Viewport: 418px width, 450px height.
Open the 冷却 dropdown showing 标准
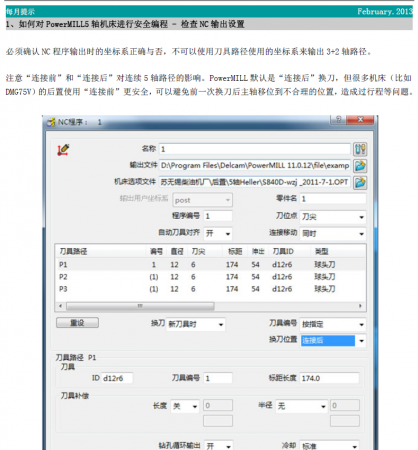329,446
